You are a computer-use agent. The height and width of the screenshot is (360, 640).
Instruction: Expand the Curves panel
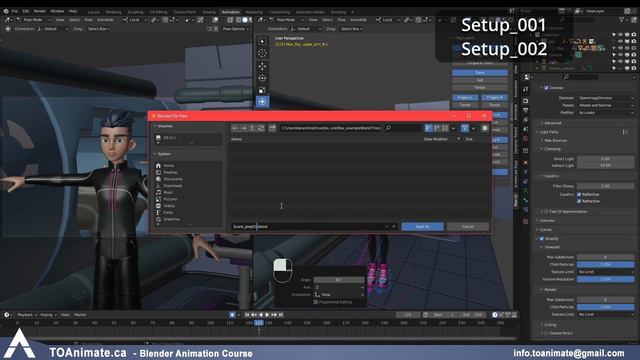[x=545, y=229]
